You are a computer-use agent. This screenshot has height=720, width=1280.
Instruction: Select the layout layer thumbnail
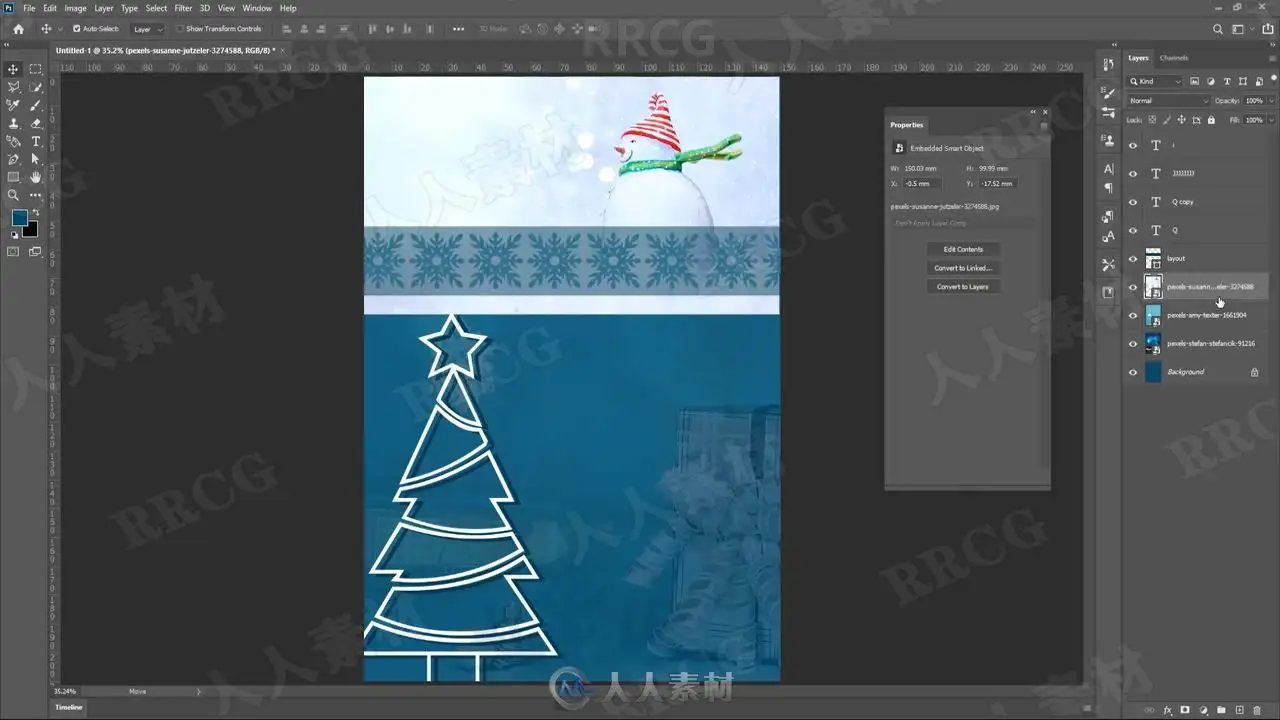(x=1153, y=258)
